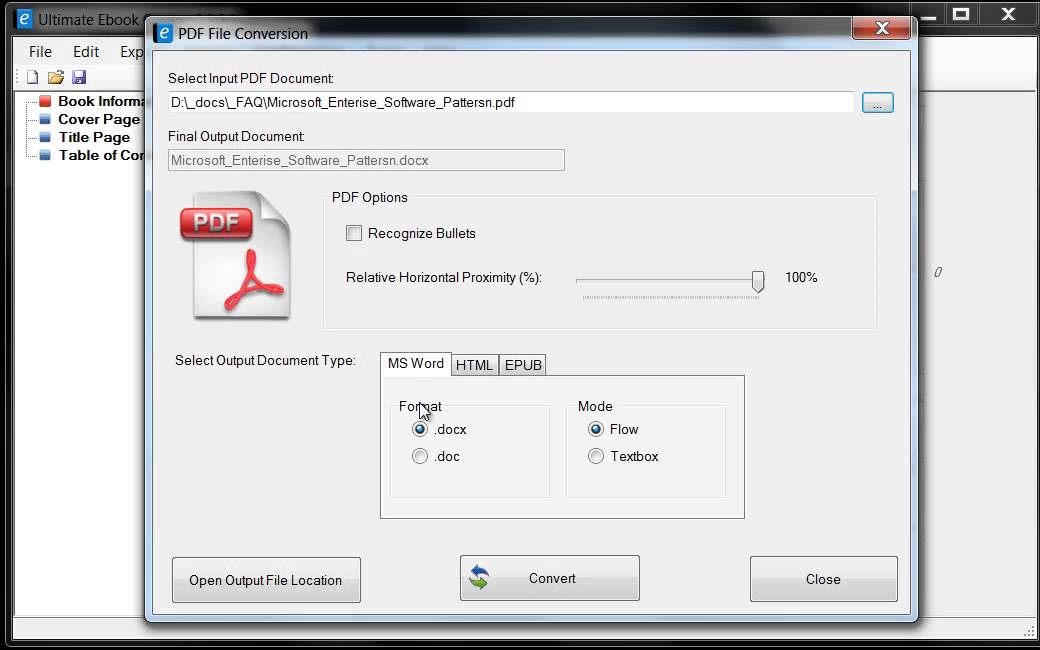Open the File menu in main window

40,52
